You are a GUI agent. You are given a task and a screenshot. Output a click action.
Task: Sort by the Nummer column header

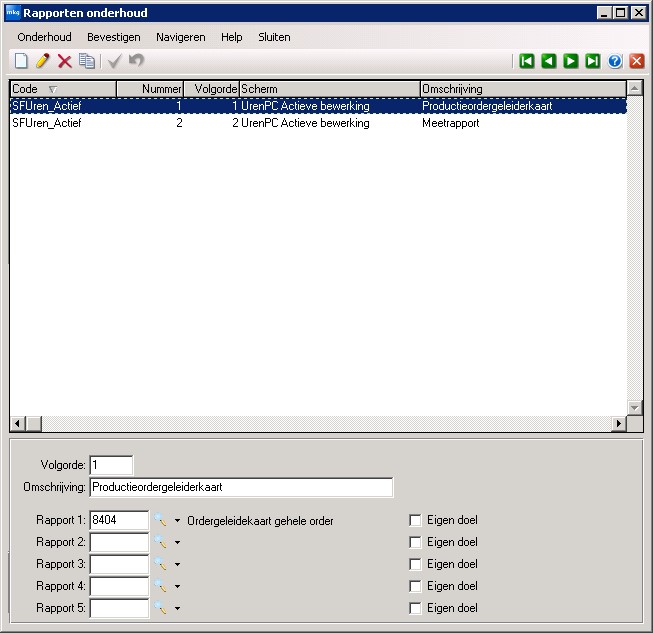150,89
